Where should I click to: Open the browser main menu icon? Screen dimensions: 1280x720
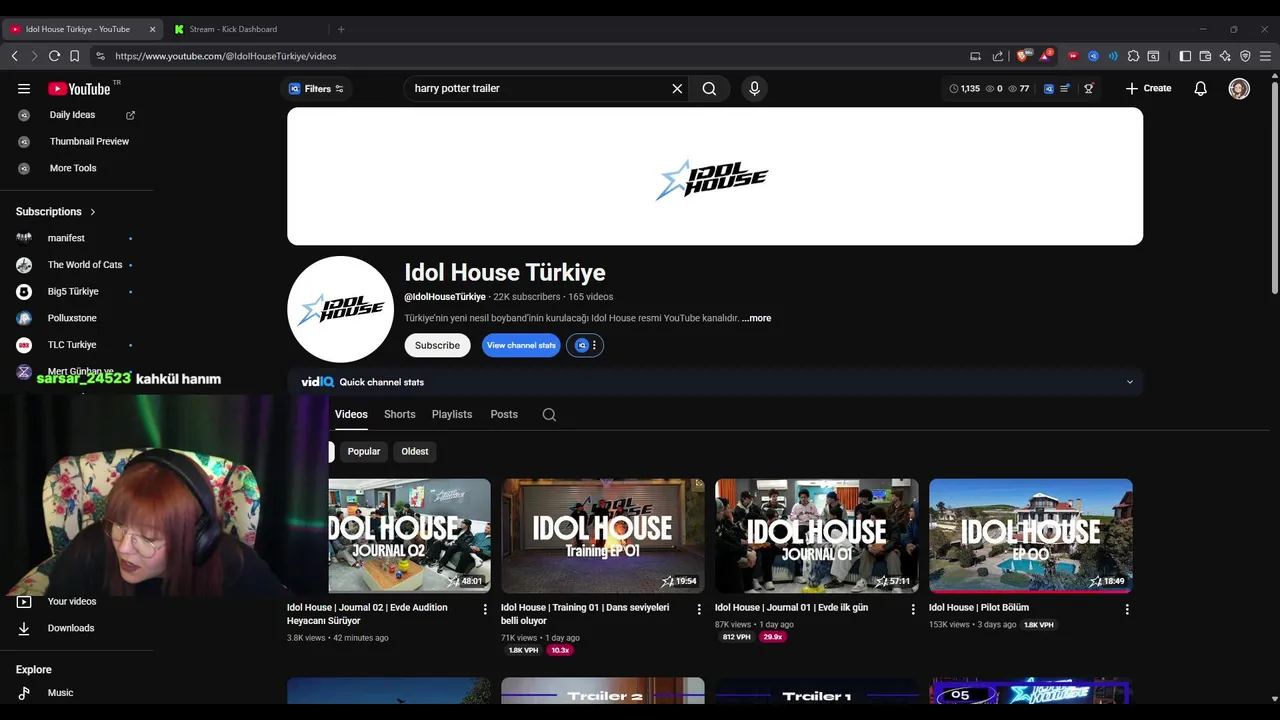tap(1265, 56)
